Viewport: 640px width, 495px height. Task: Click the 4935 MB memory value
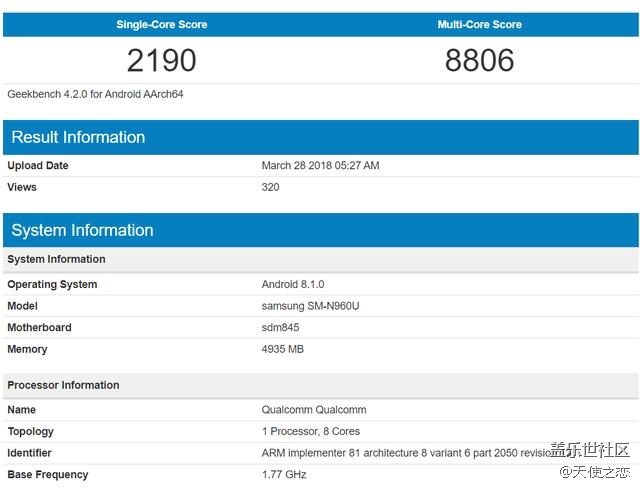pyautogui.click(x=283, y=349)
